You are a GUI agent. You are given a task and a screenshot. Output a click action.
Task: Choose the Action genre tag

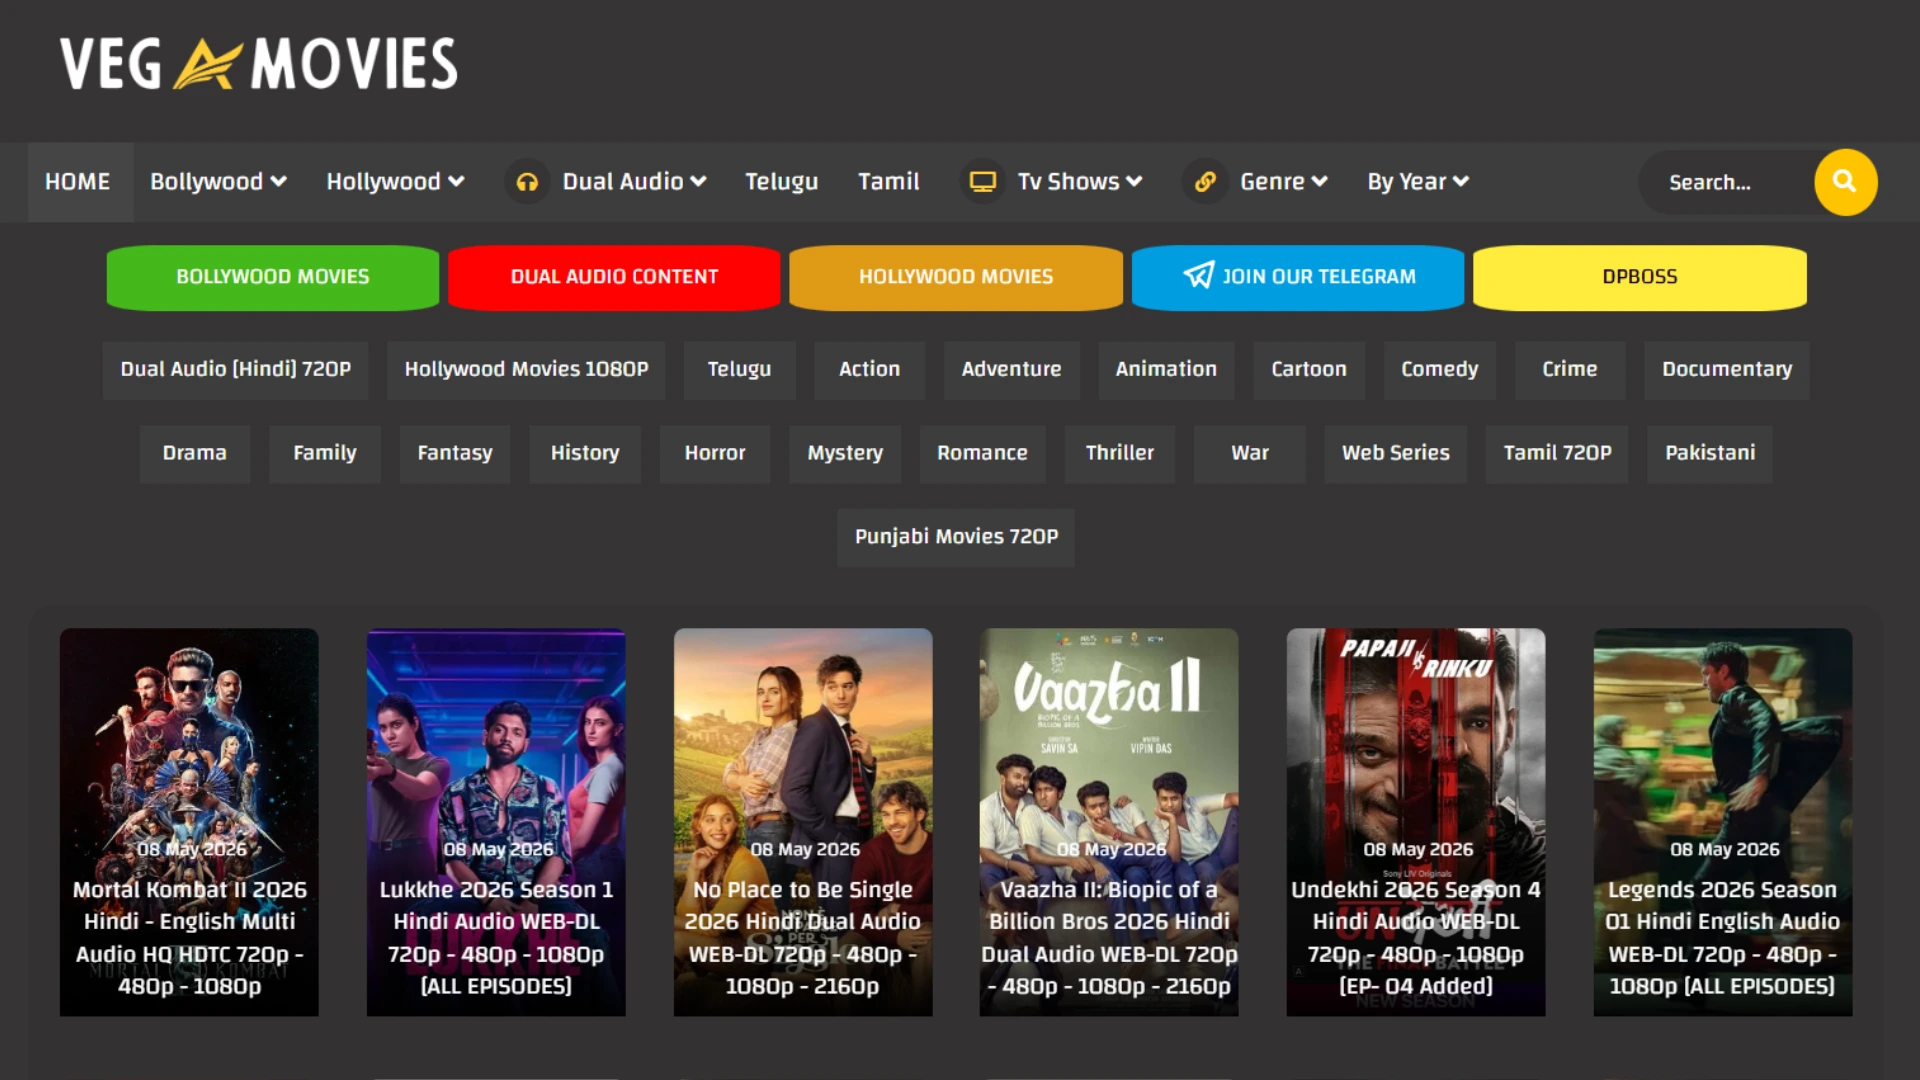coord(869,370)
